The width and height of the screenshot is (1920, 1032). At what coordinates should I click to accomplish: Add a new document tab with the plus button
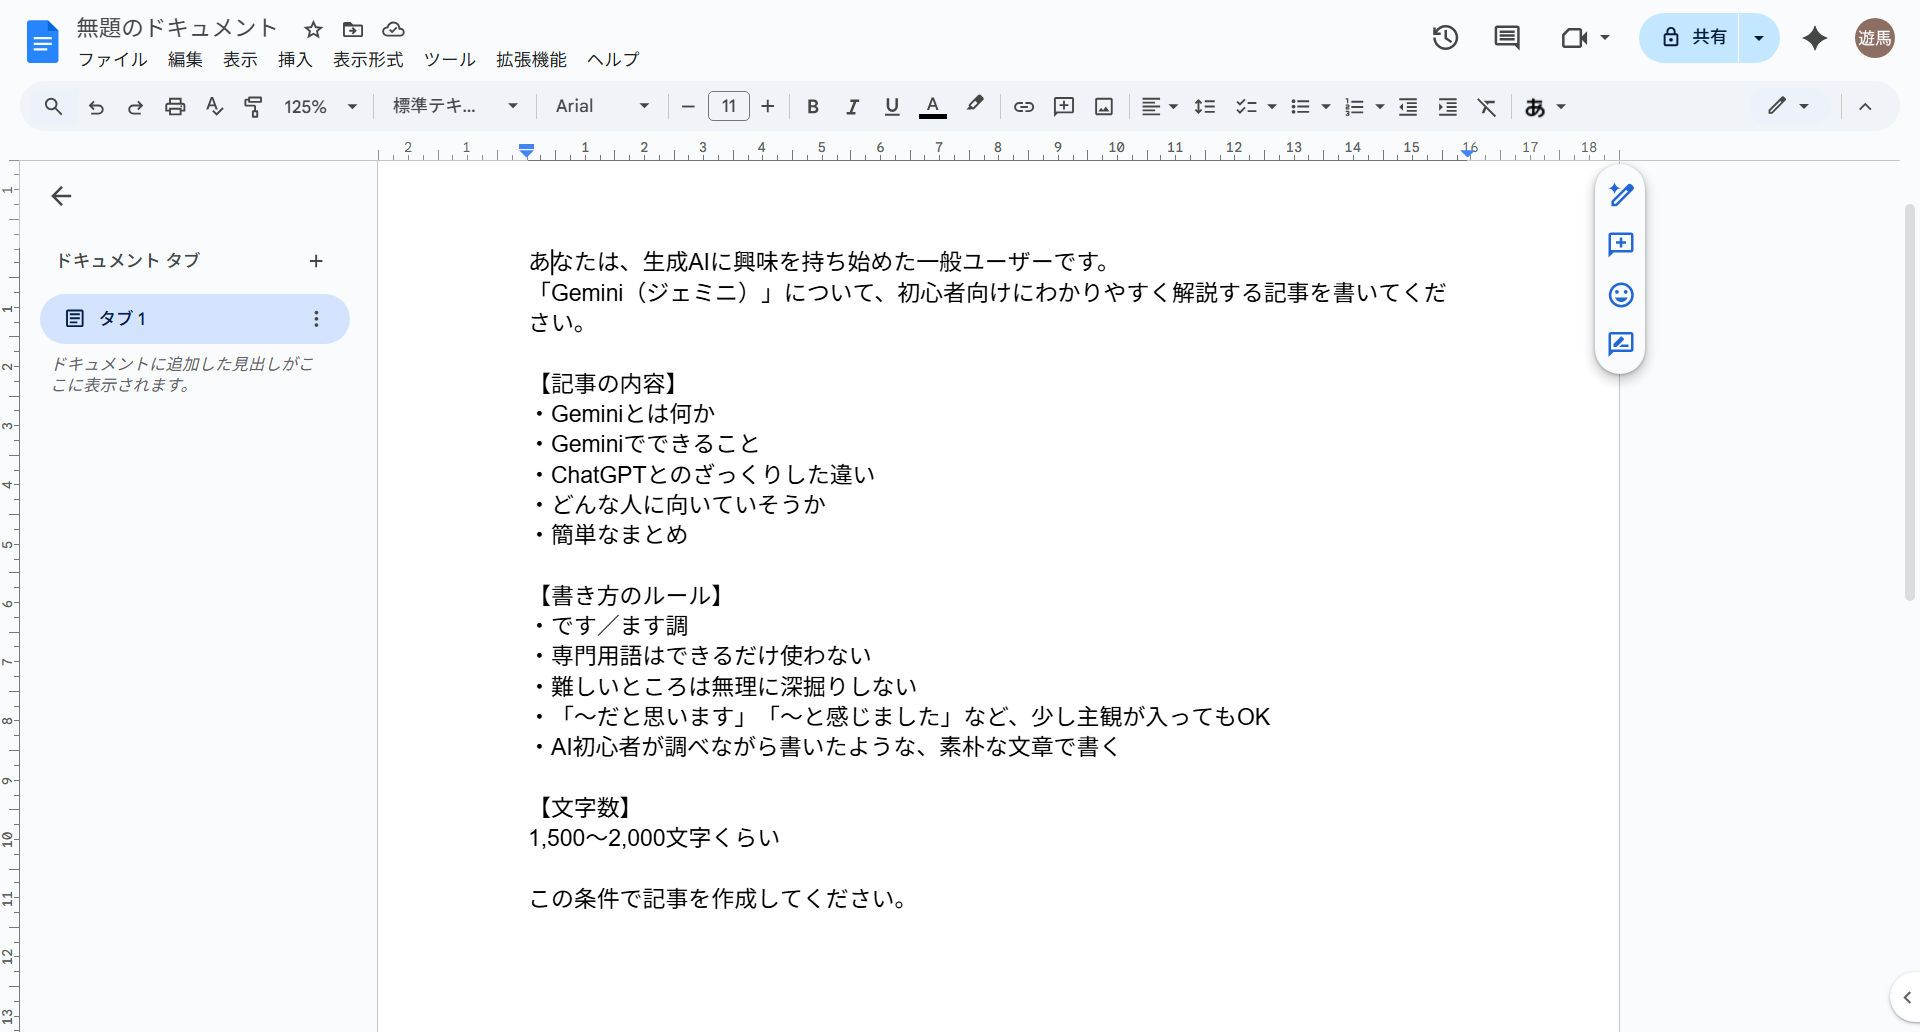pyautogui.click(x=316, y=260)
